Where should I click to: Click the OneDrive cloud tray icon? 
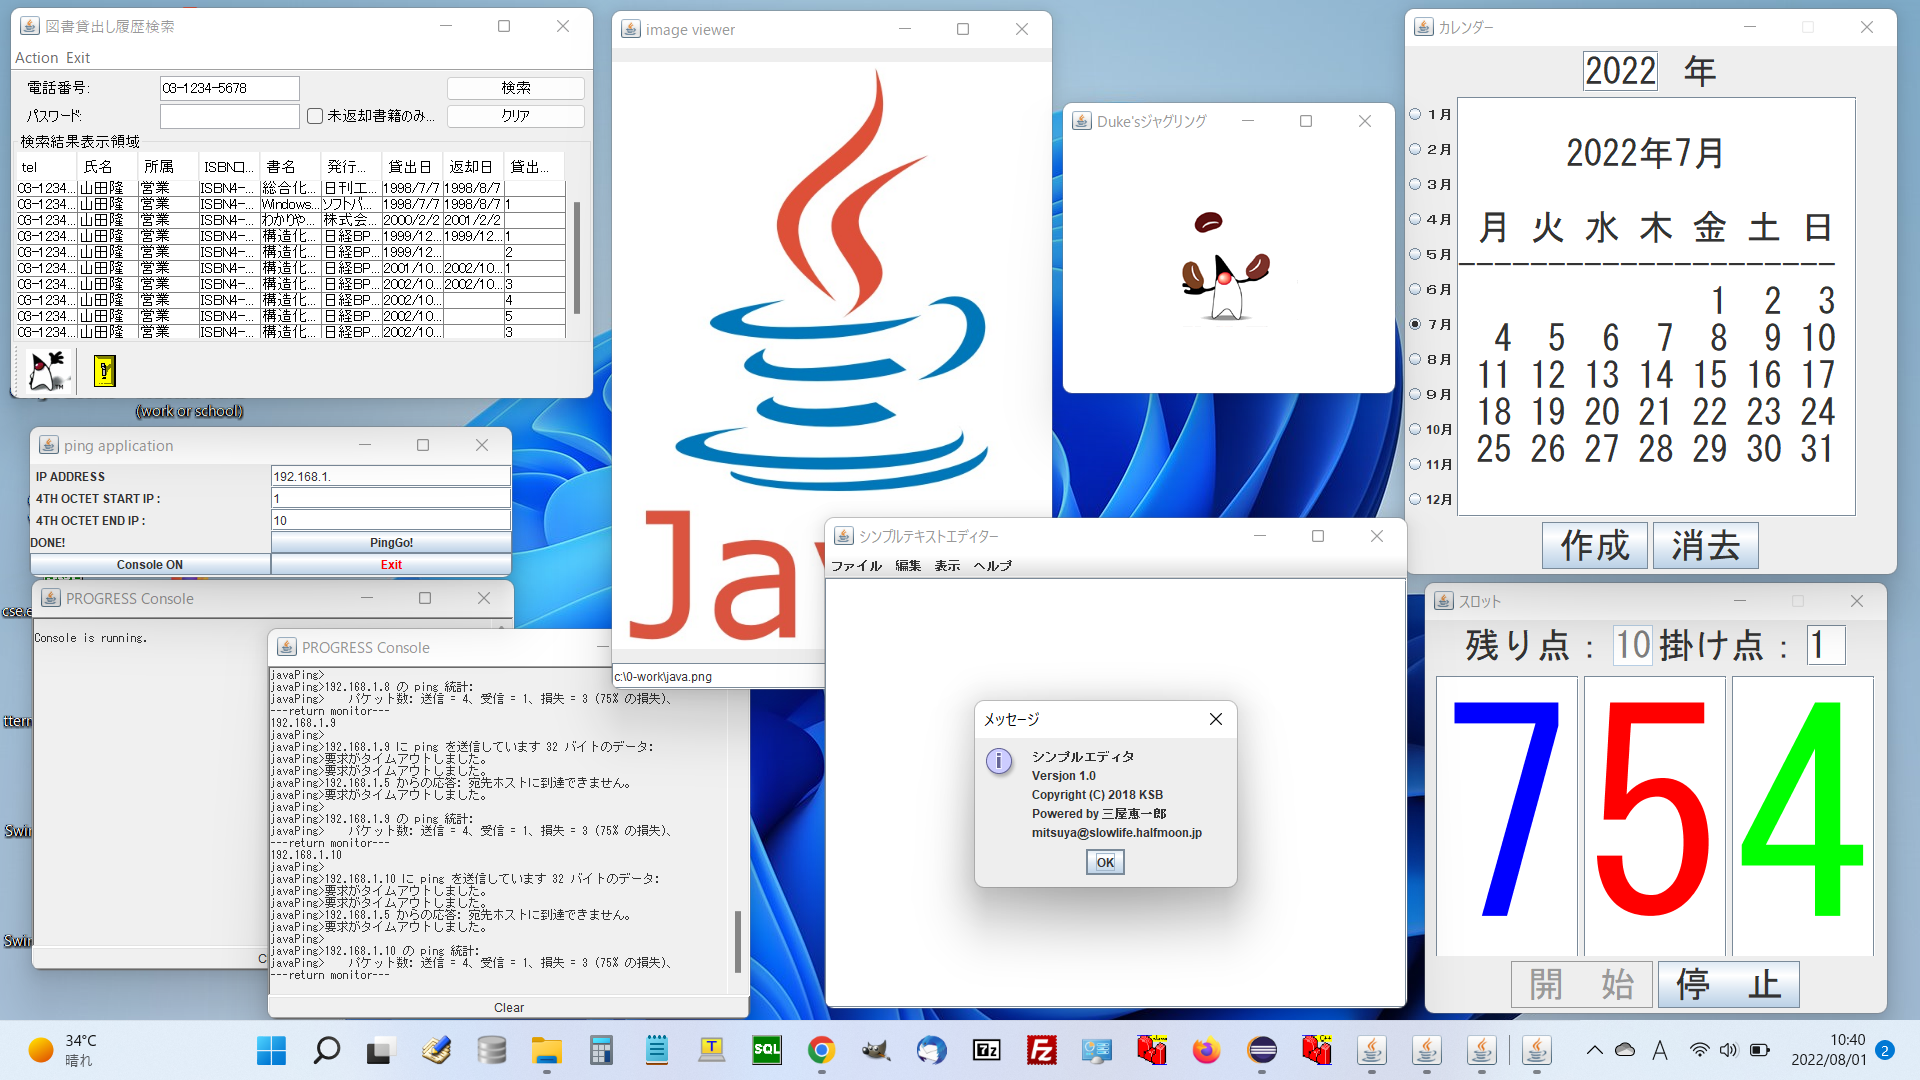coord(1625,1050)
